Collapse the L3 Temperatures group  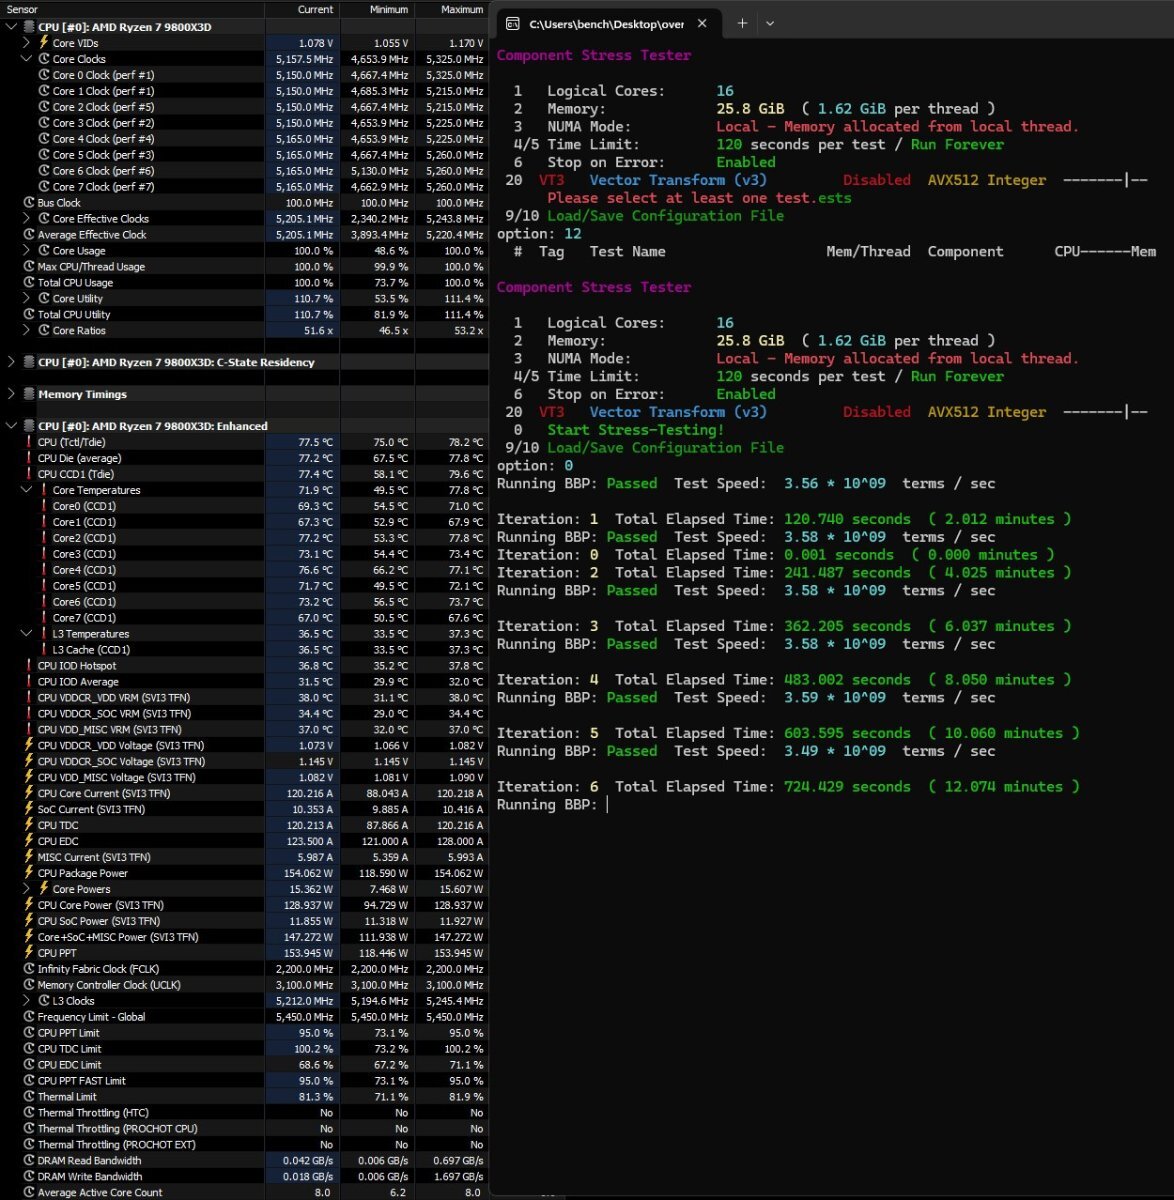[26, 634]
